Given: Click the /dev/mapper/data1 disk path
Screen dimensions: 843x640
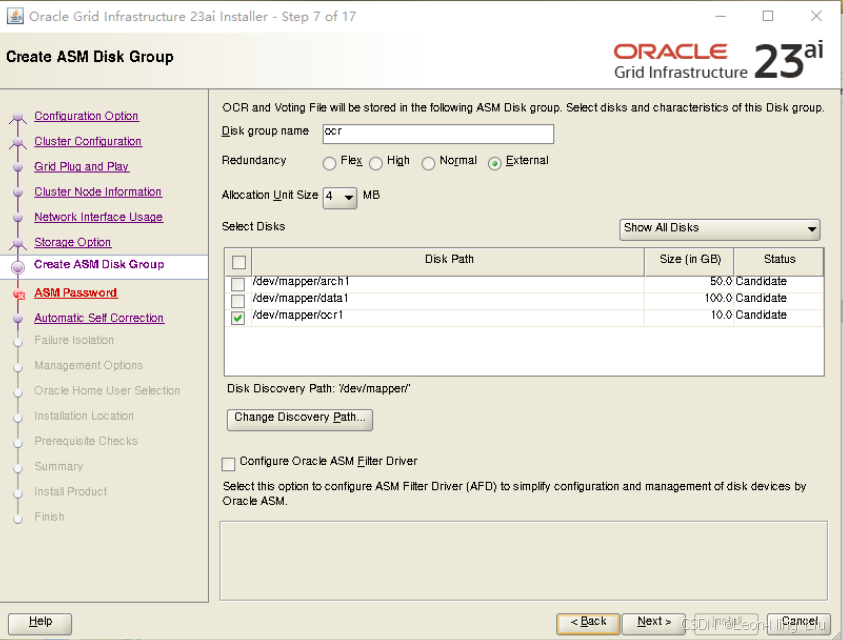Looking at the screenshot, I should click(x=300, y=298).
